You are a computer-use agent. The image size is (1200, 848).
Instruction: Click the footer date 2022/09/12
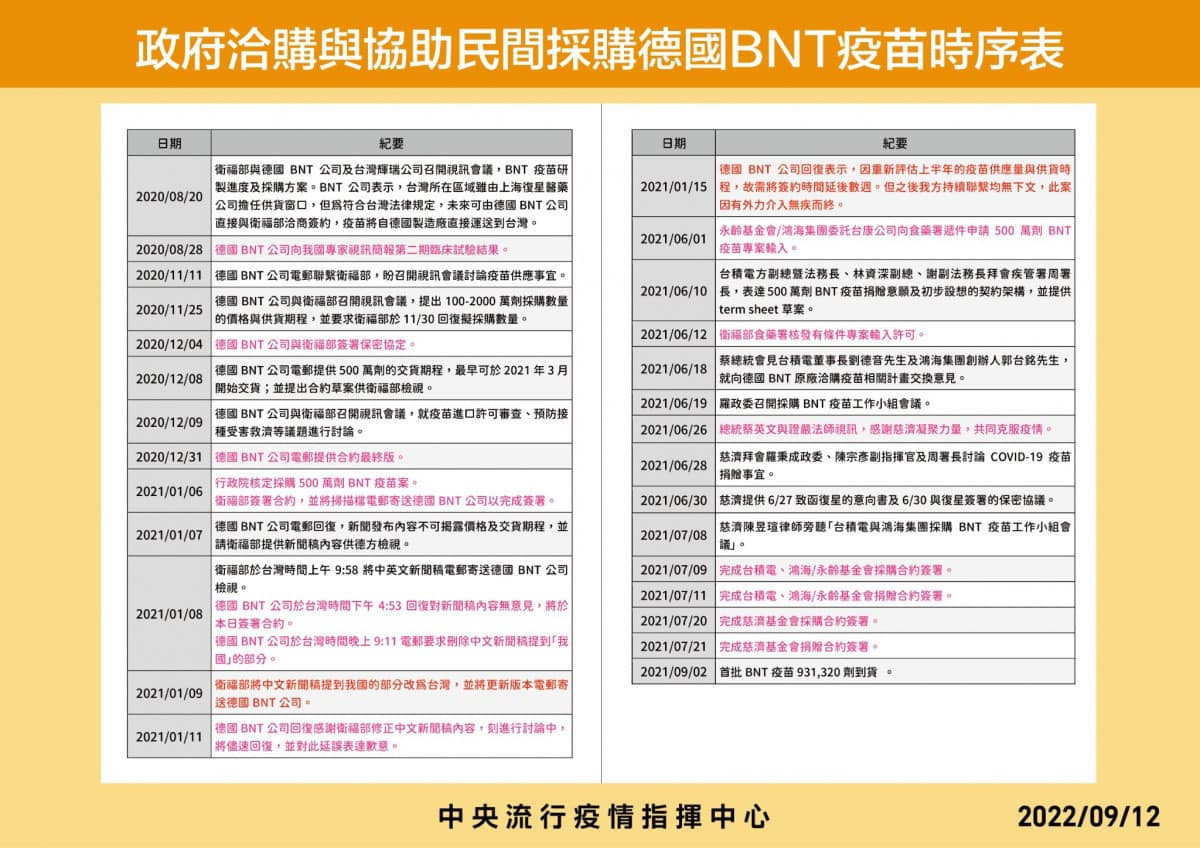click(x=1089, y=817)
